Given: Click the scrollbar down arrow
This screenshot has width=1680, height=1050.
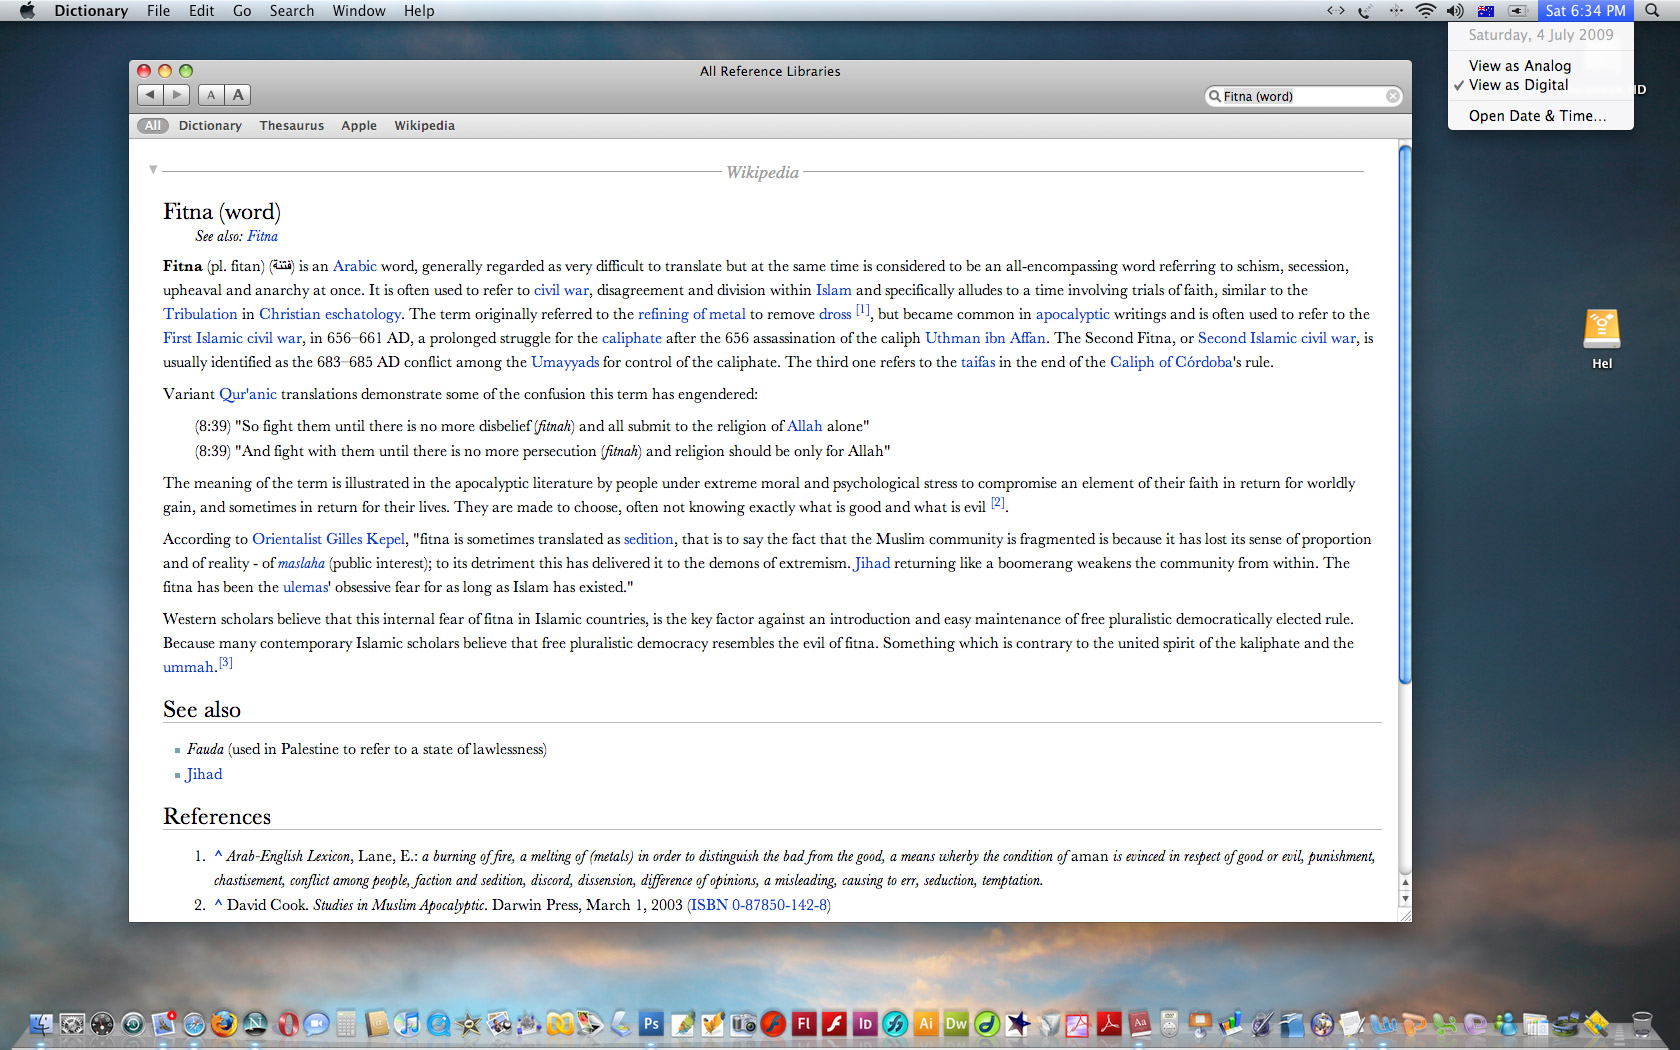Looking at the screenshot, I should 1405,899.
